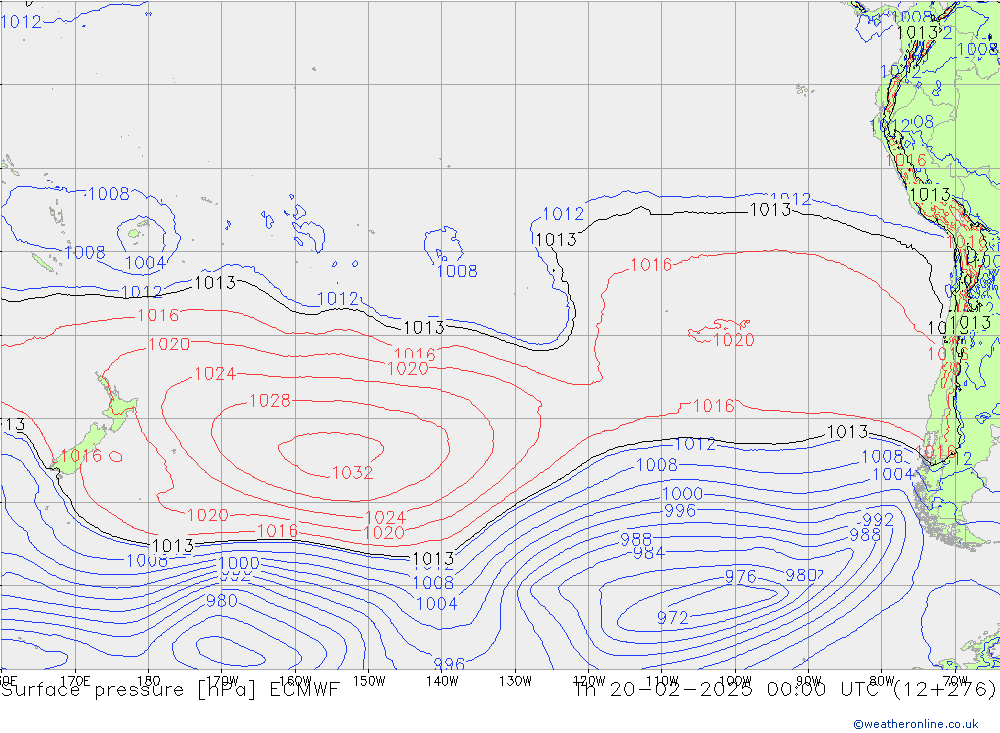This screenshot has width=1000, height=733.
Task: Click the 130W longitude axis label
Action: coord(515,681)
